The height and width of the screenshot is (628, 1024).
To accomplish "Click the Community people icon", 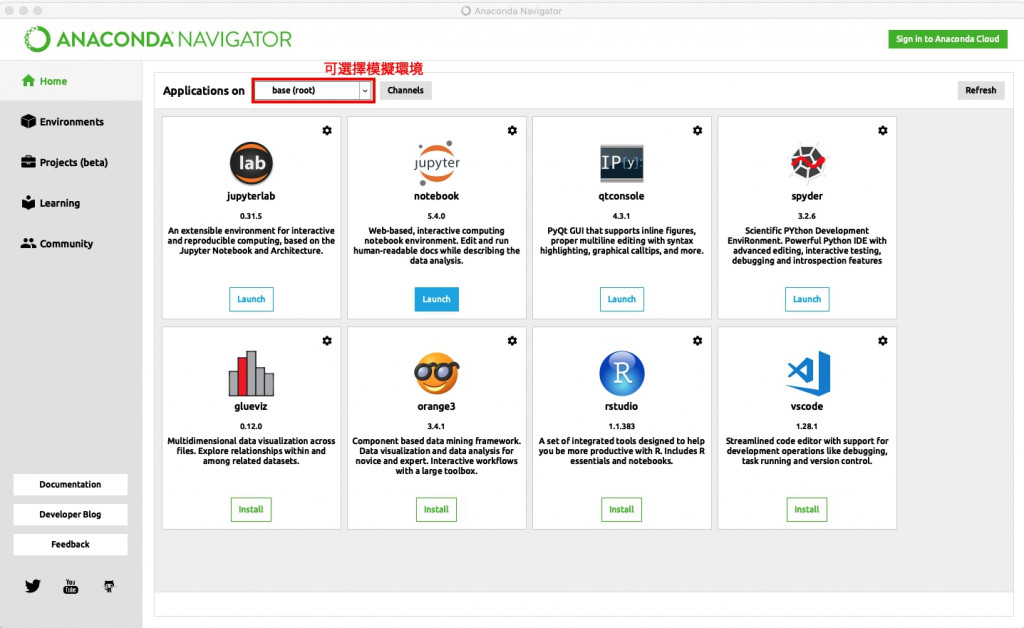I will point(28,243).
